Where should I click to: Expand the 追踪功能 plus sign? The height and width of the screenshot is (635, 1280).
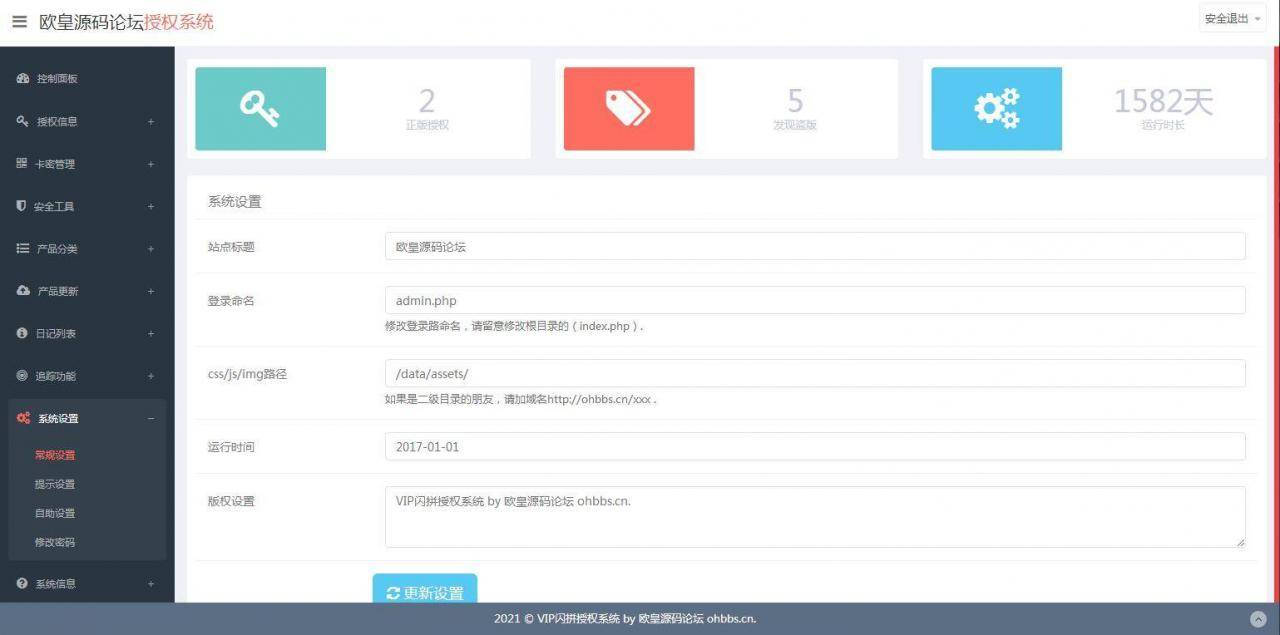pos(151,377)
